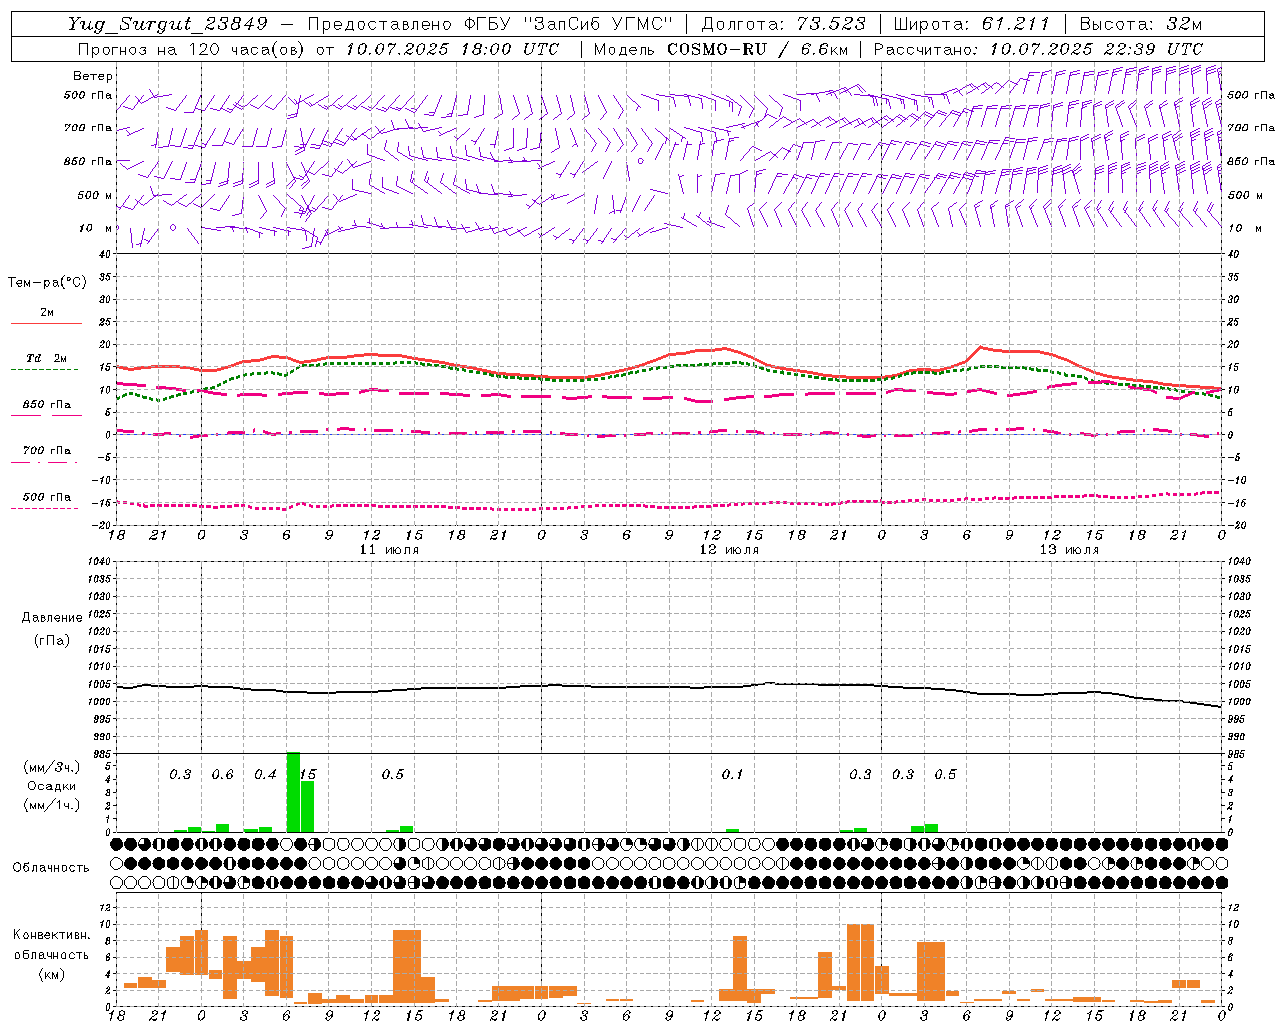Select the Высота: 32м label
1280x1024 pixels.
tap(1140, 24)
